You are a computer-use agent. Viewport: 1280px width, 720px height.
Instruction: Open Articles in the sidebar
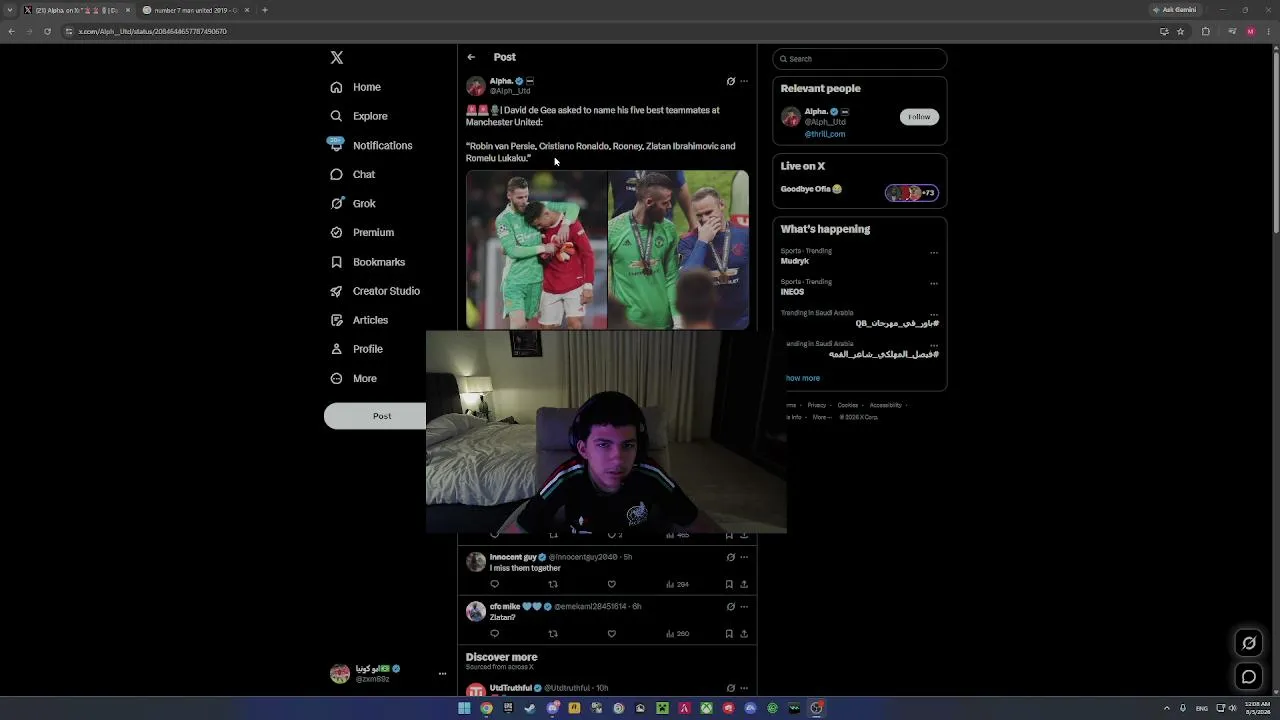(359, 320)
